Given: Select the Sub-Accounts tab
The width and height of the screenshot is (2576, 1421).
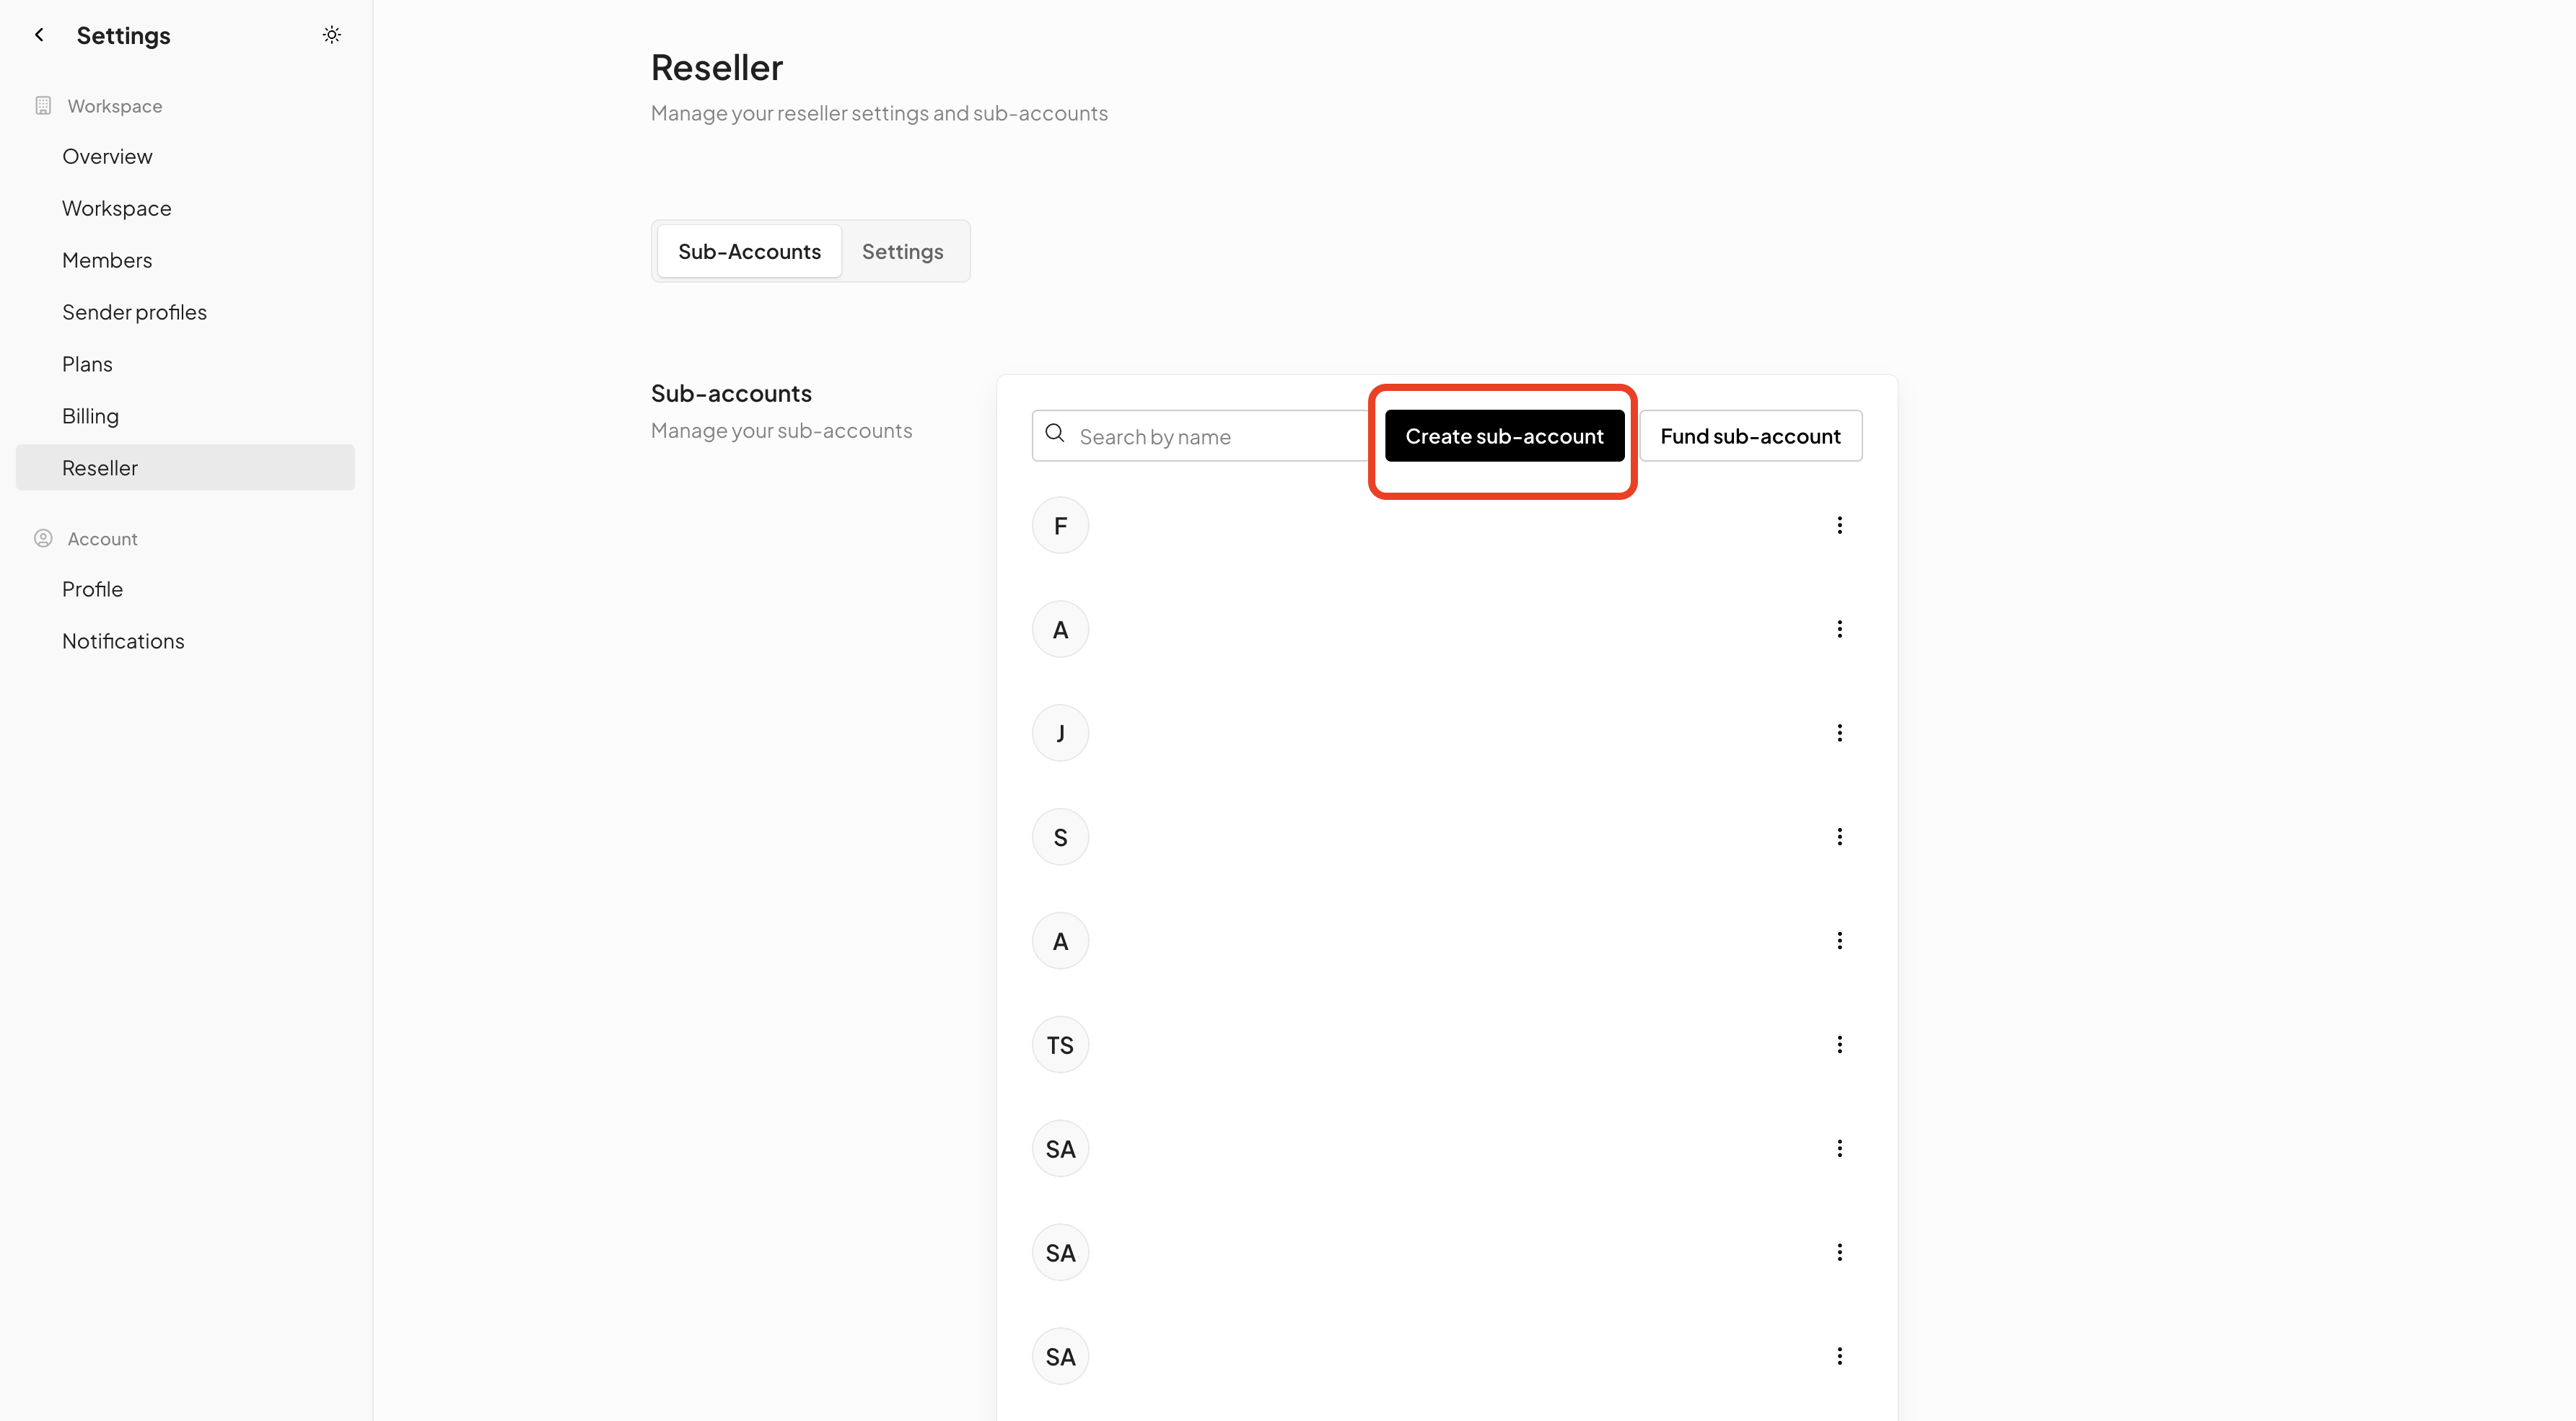Looking at the screenshot, I should pyautogui.click(x=749, y=251).
